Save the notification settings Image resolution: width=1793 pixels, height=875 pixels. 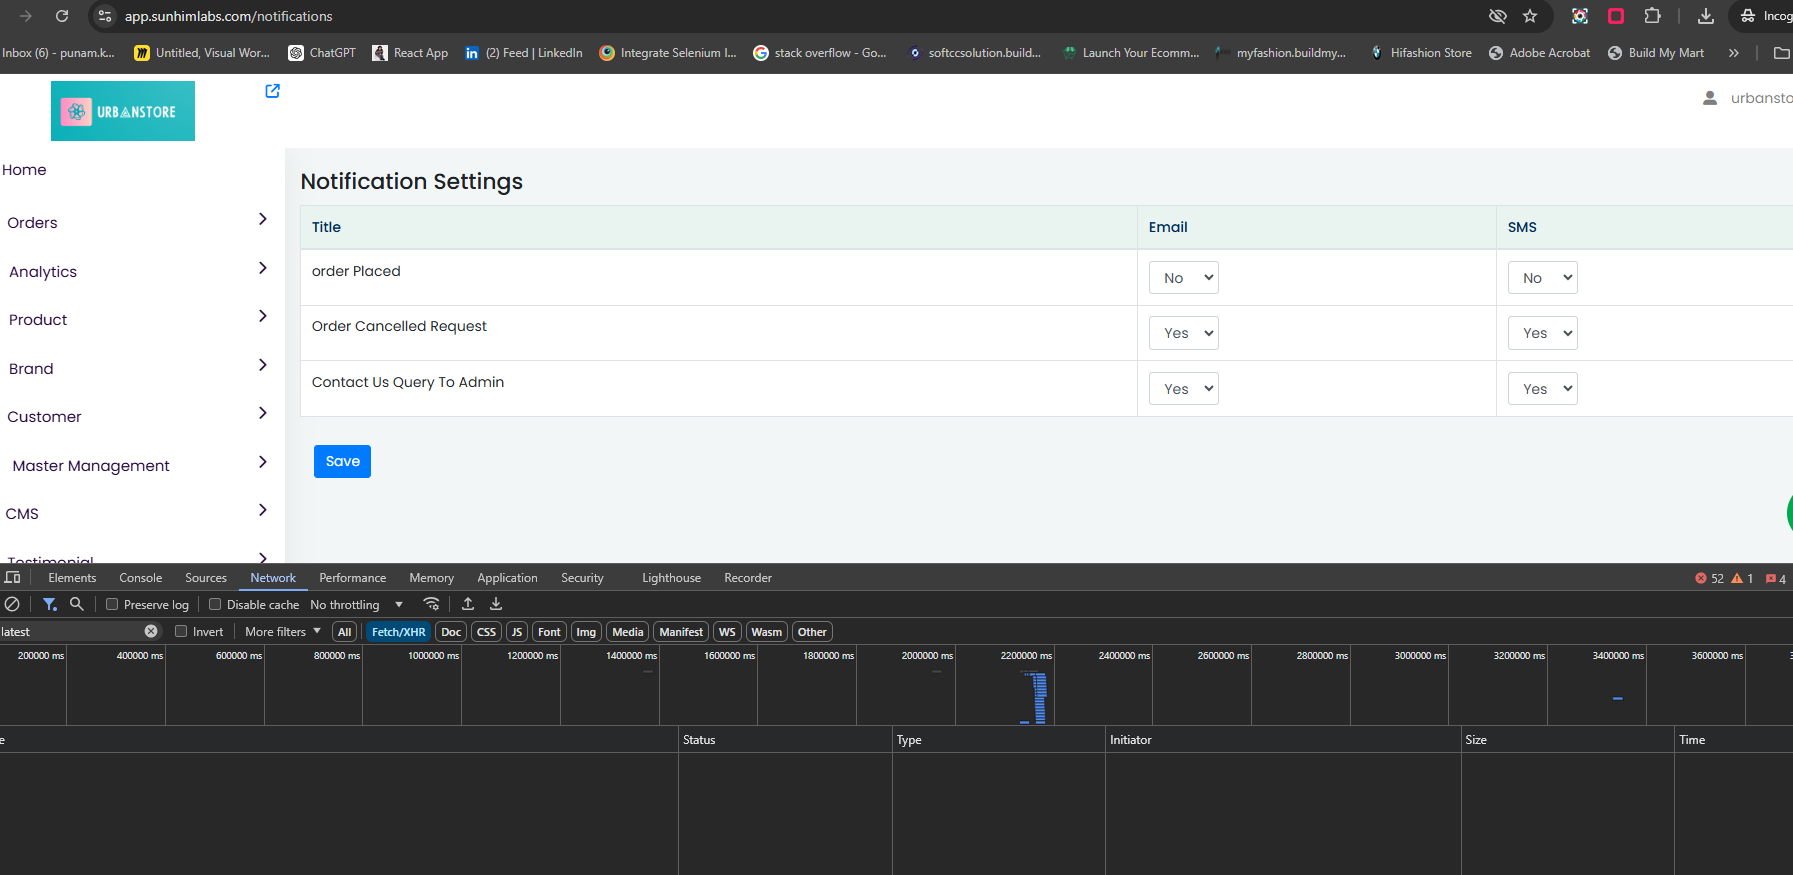(342, 461)
